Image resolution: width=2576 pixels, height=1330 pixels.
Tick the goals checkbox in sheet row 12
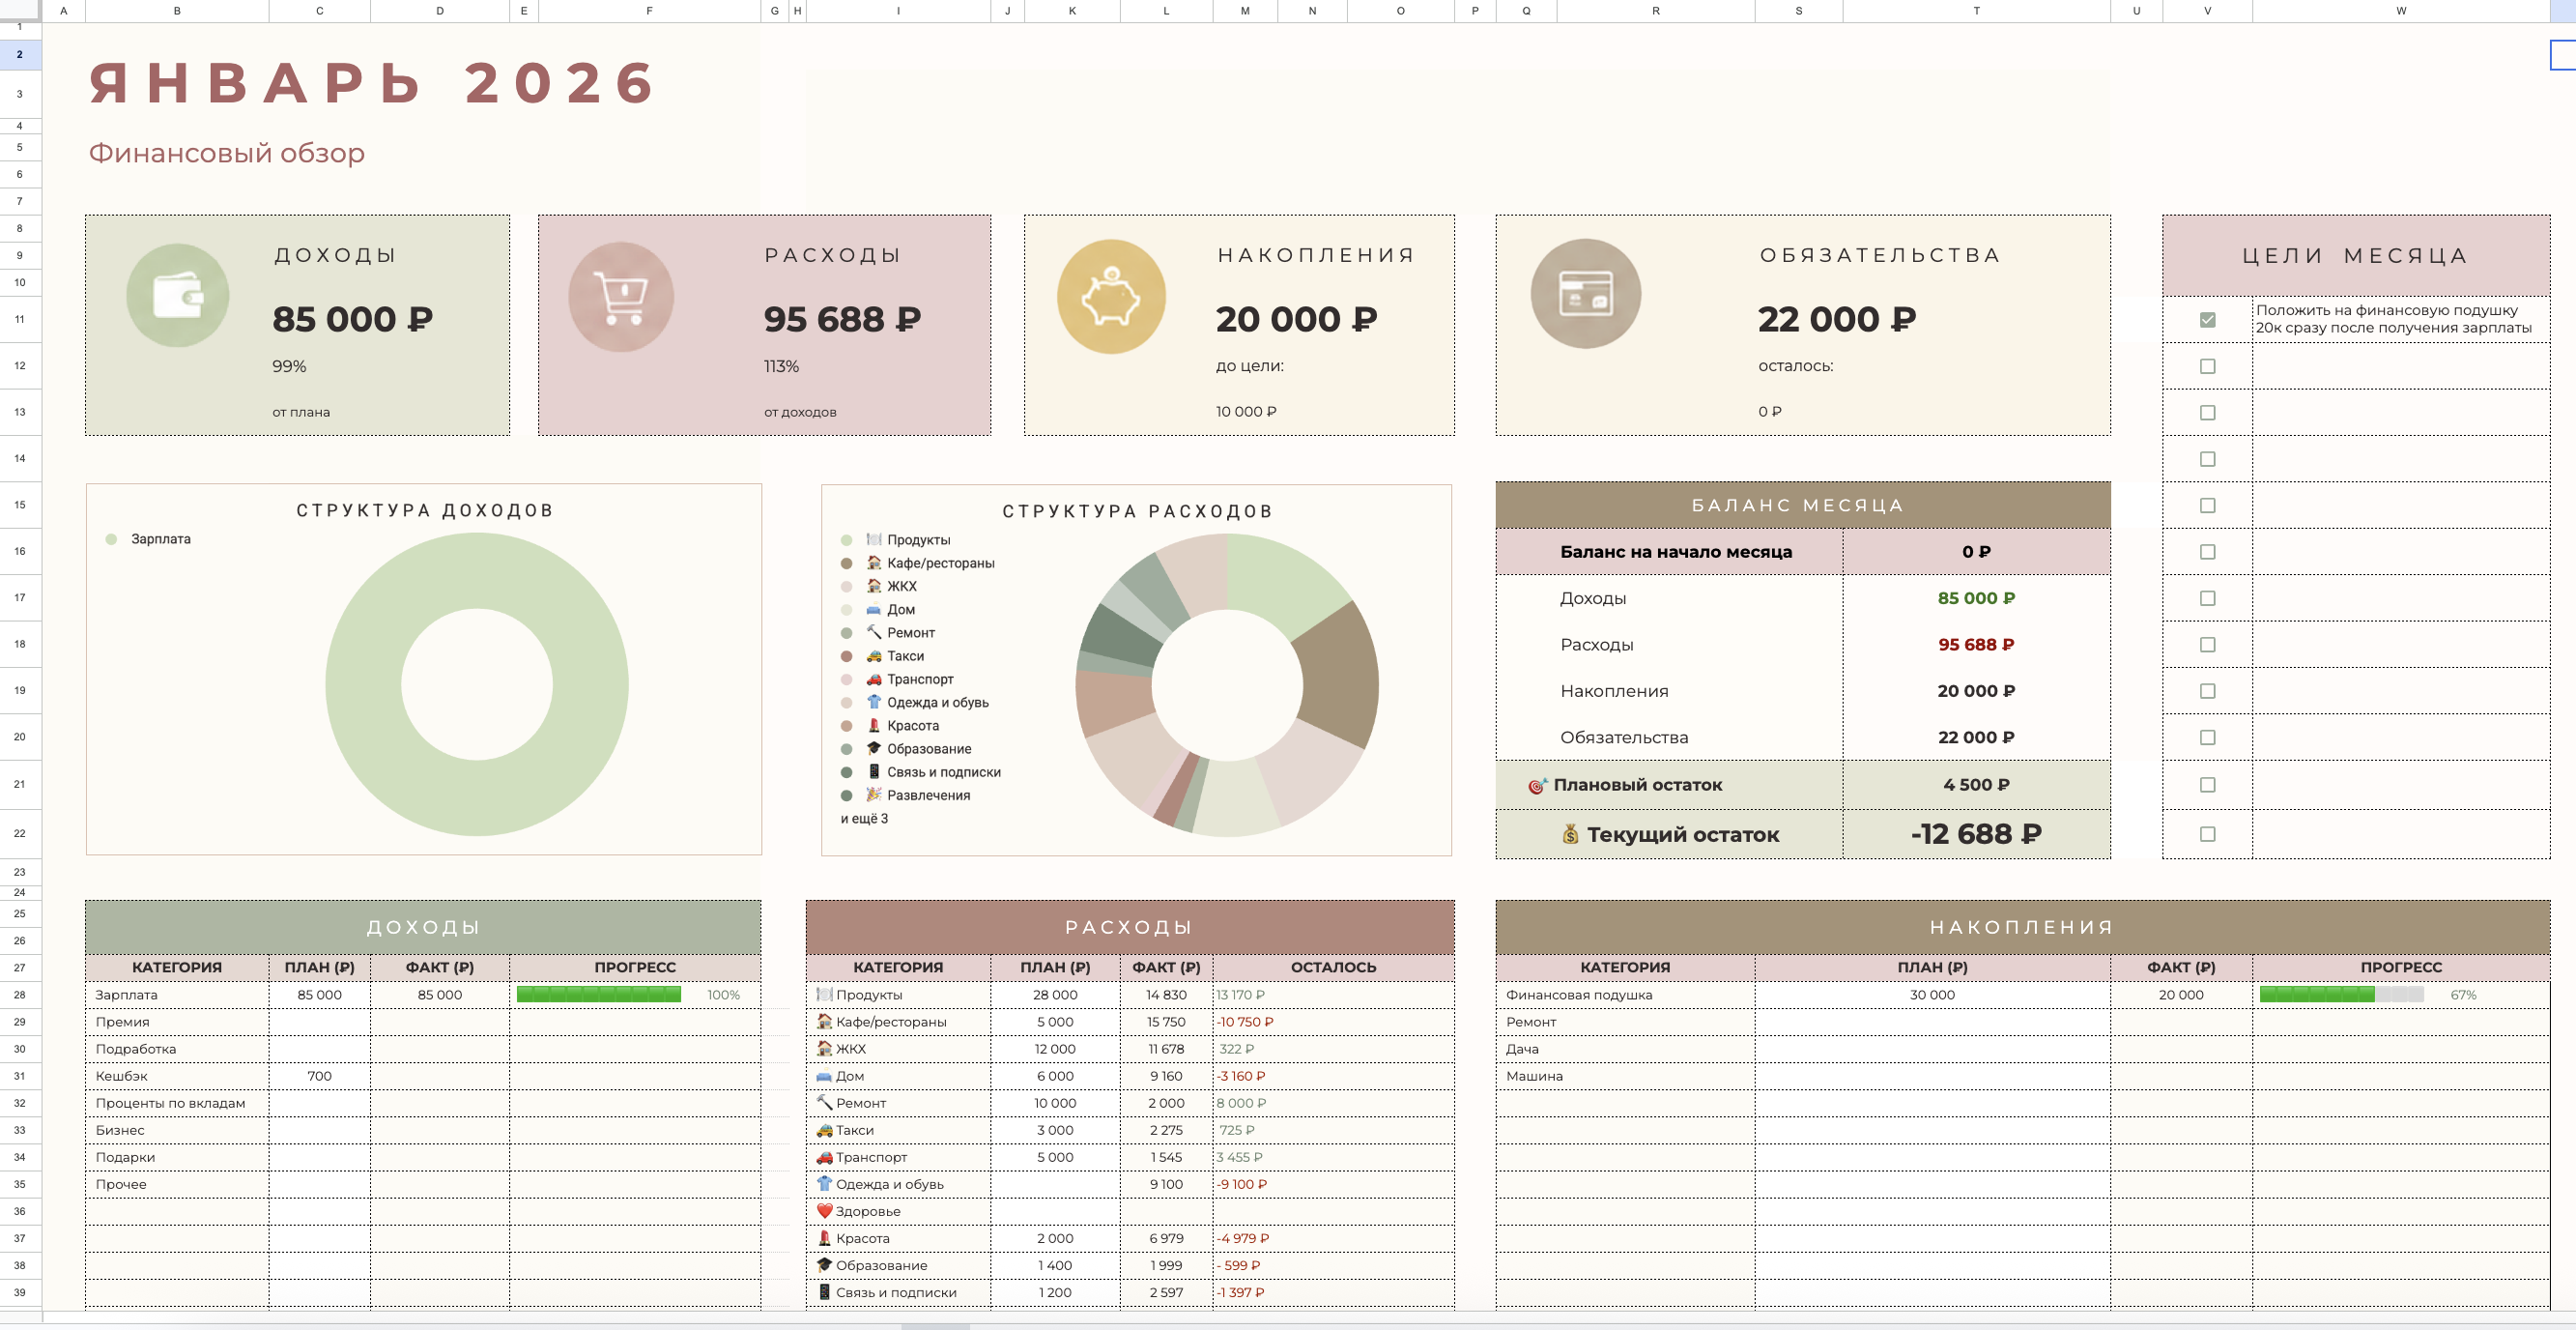(2208, 366)
